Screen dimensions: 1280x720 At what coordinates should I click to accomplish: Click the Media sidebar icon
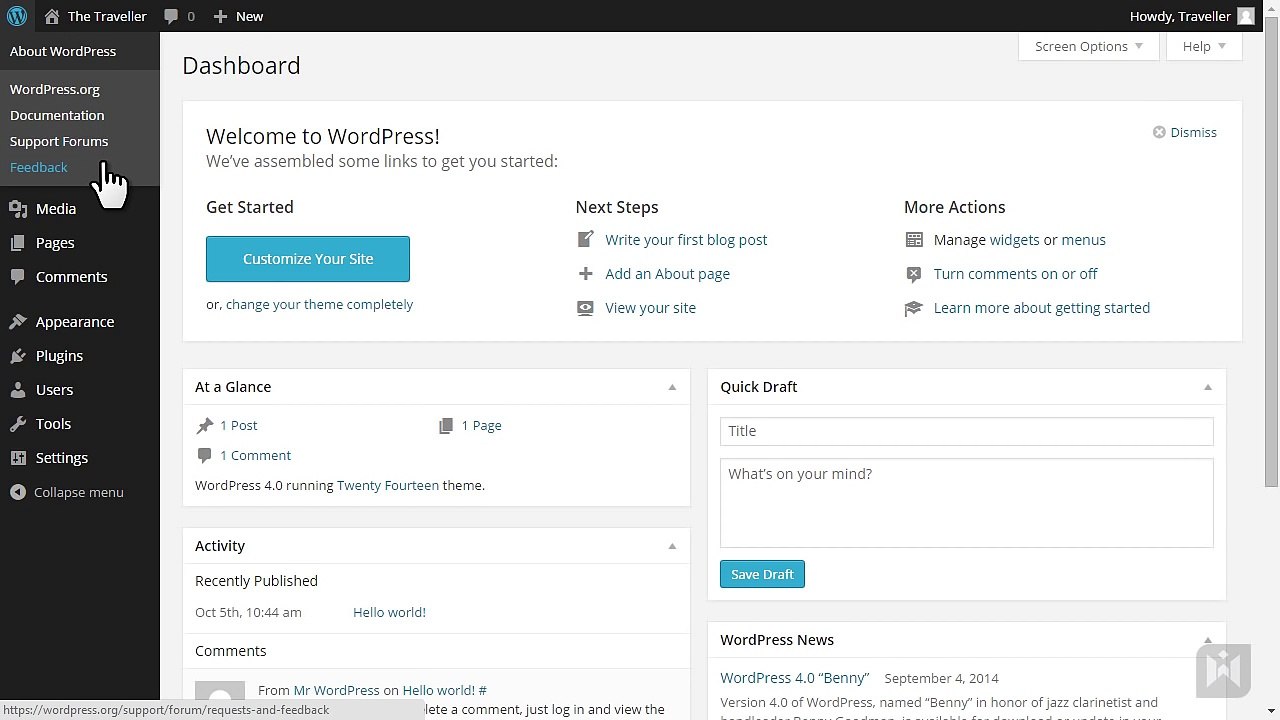pyautogui.click(x=18, y=209)
